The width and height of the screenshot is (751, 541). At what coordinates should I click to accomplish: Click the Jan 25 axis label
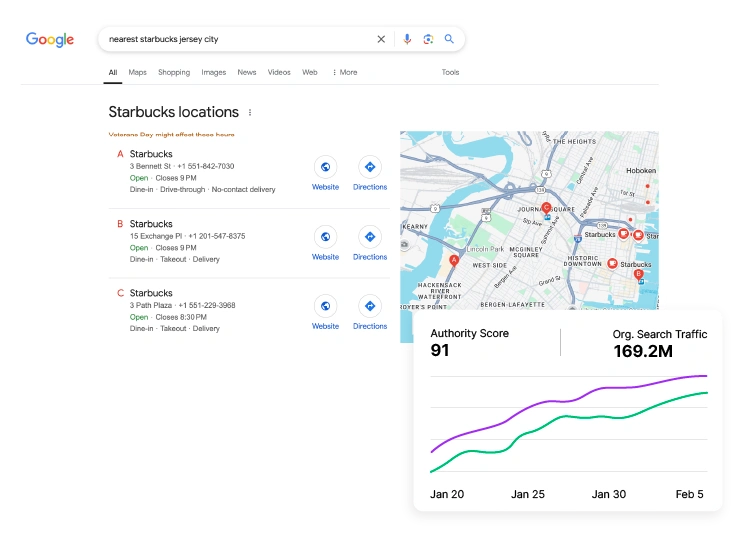[x=528, y=494]
